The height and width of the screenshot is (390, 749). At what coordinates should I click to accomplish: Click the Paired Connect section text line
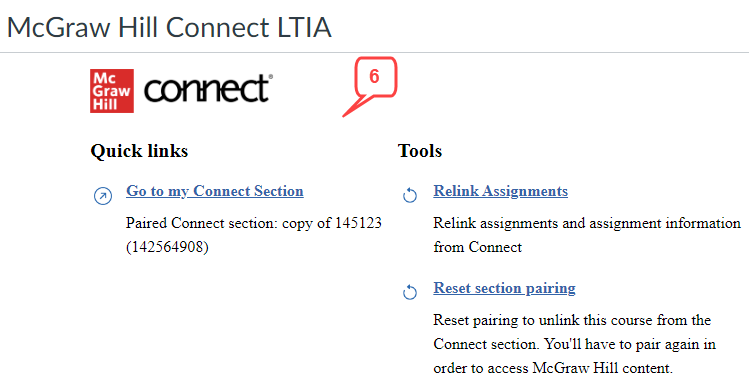[x=254, y=223]
